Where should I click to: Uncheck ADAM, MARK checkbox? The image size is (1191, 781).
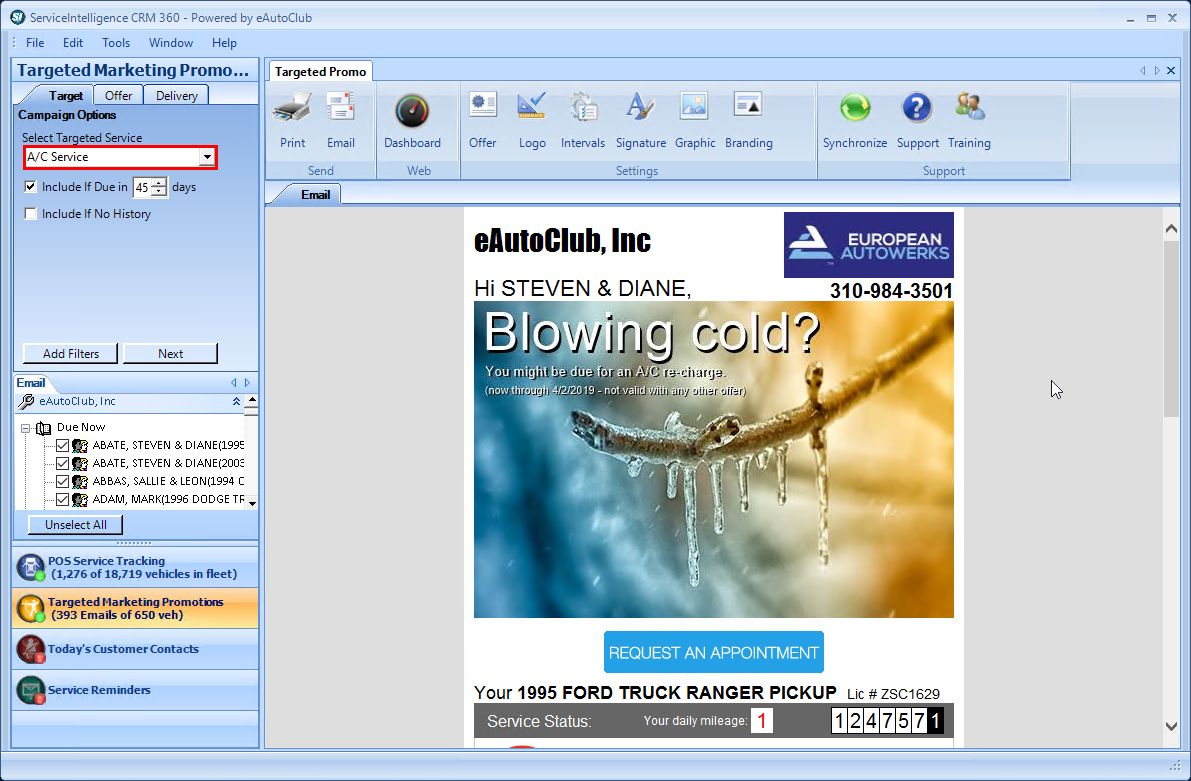63,500
